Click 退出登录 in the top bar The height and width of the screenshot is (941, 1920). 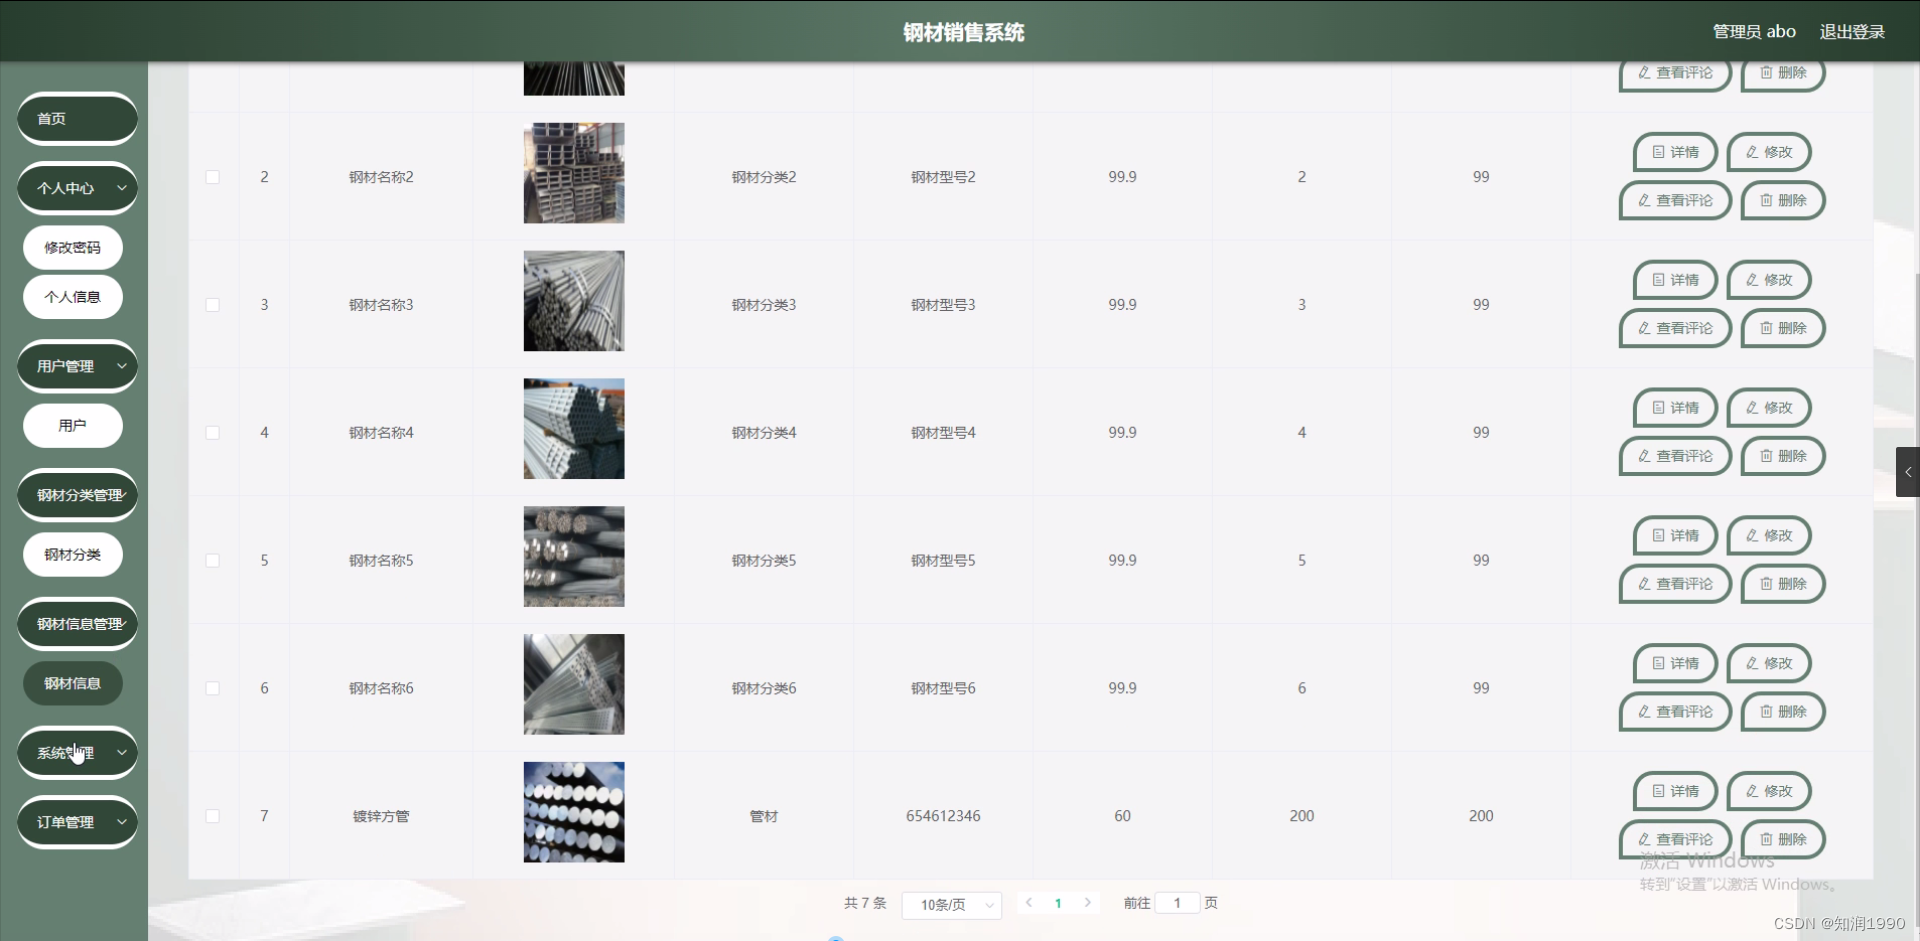tap(1851, 31)
